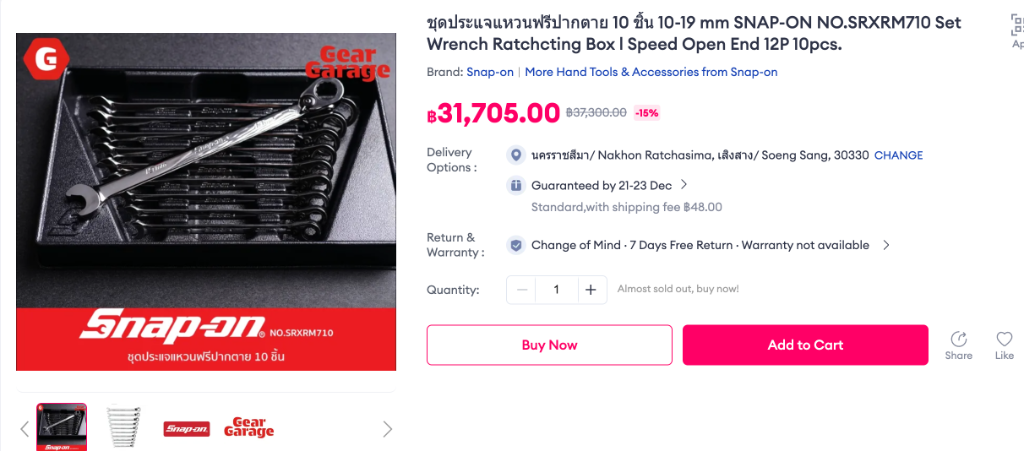Decrease quantity with minus button

coord(522,290)
